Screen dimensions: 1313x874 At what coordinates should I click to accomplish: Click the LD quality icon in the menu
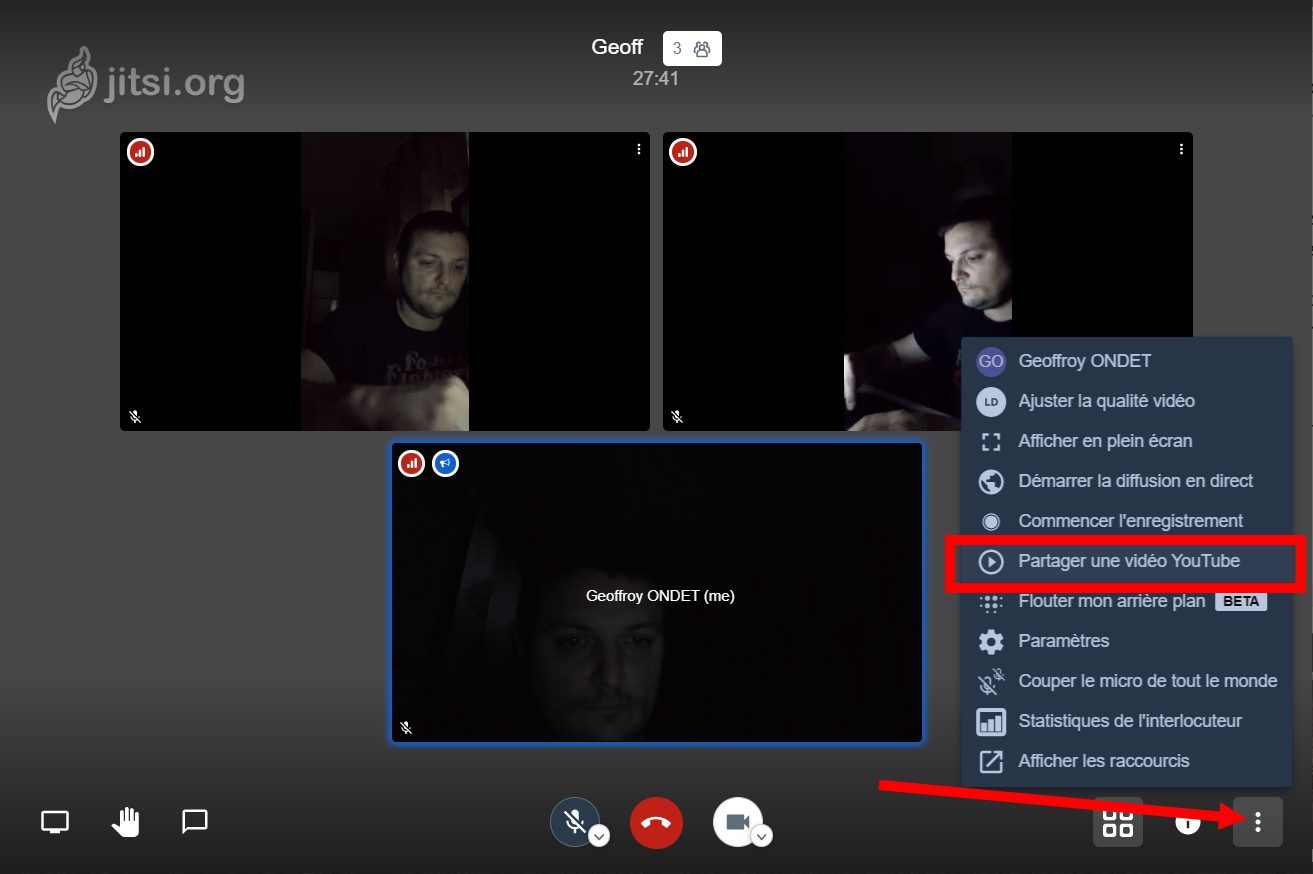[990, 401]
